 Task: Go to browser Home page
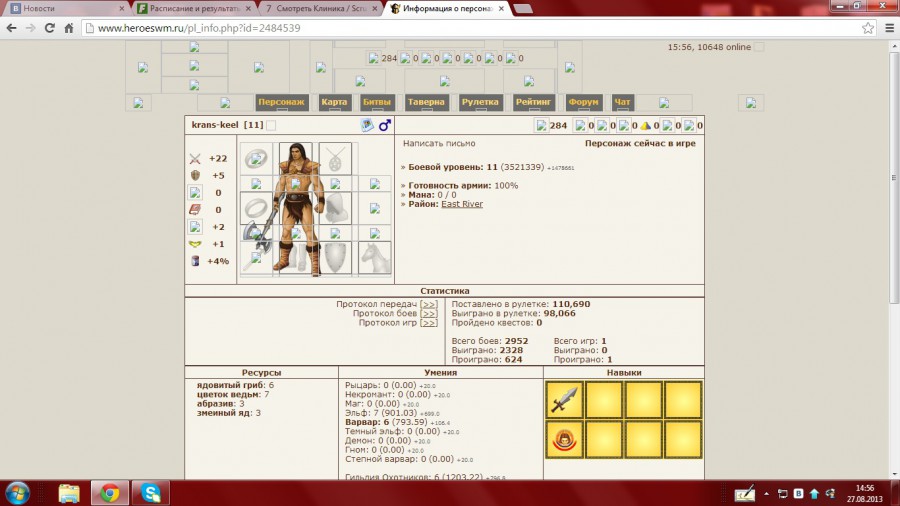pyautogui.click(x=69, y=28)
